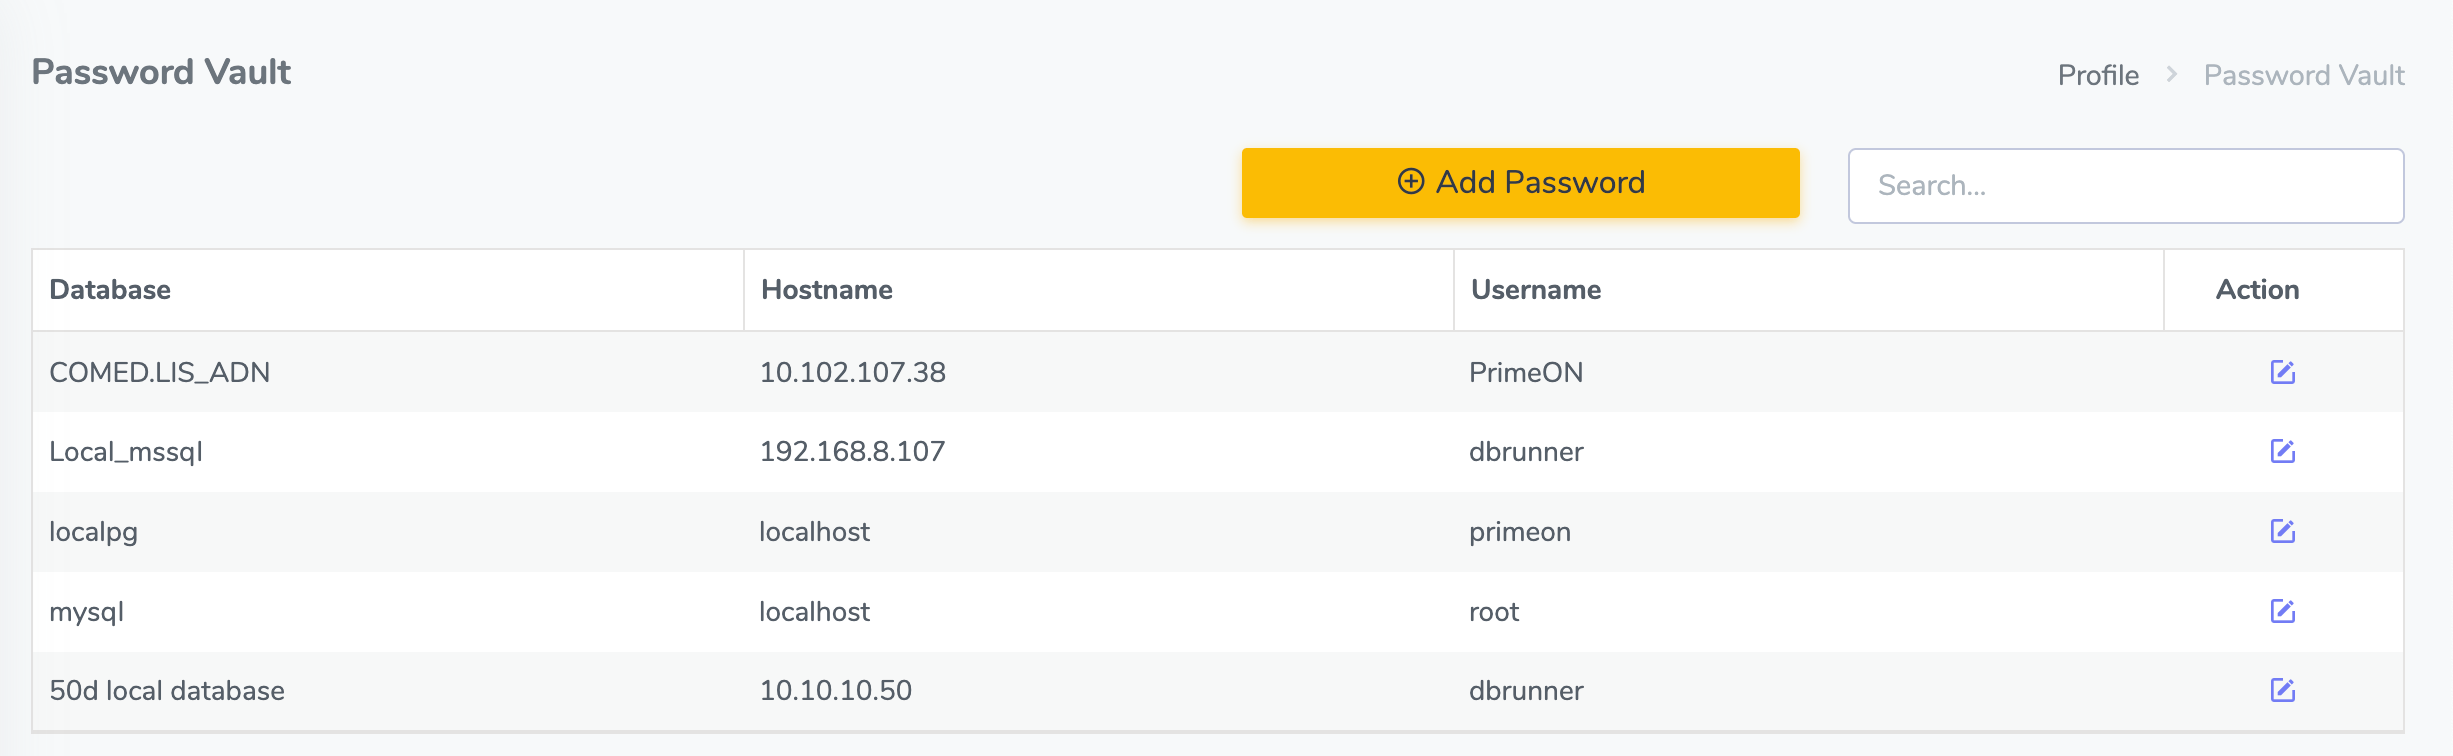Screen dimensions: 2453x756
Task: Click the breadcrumb chevron separator
Action: 2172,75
